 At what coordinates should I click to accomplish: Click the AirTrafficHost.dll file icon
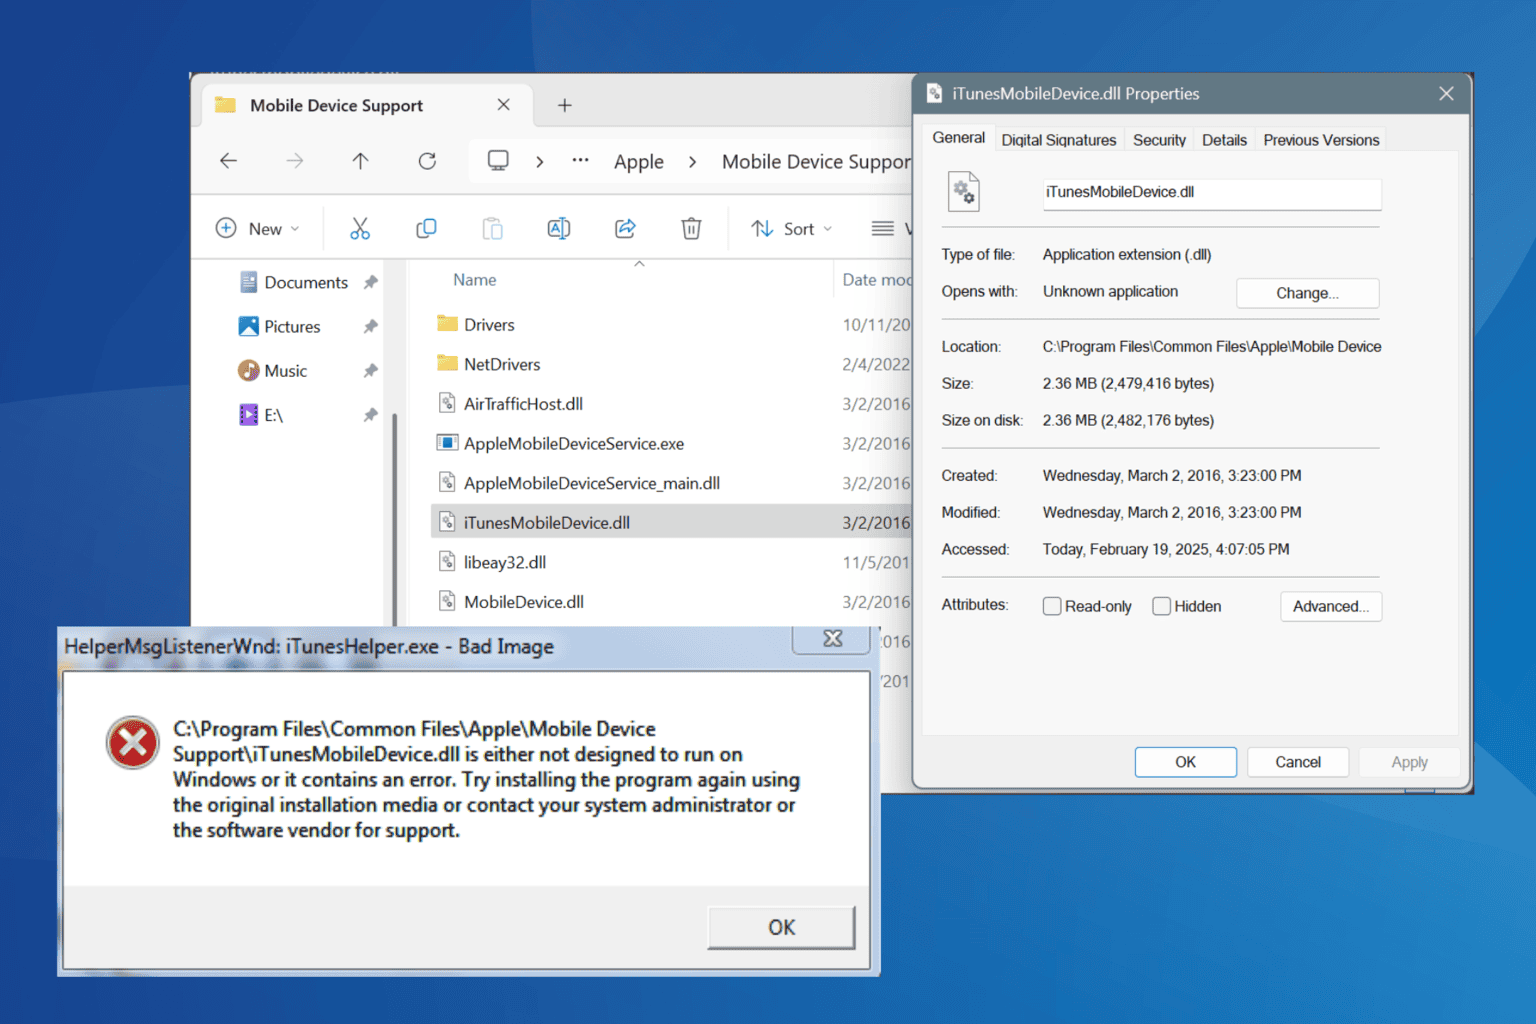[448, 404]
